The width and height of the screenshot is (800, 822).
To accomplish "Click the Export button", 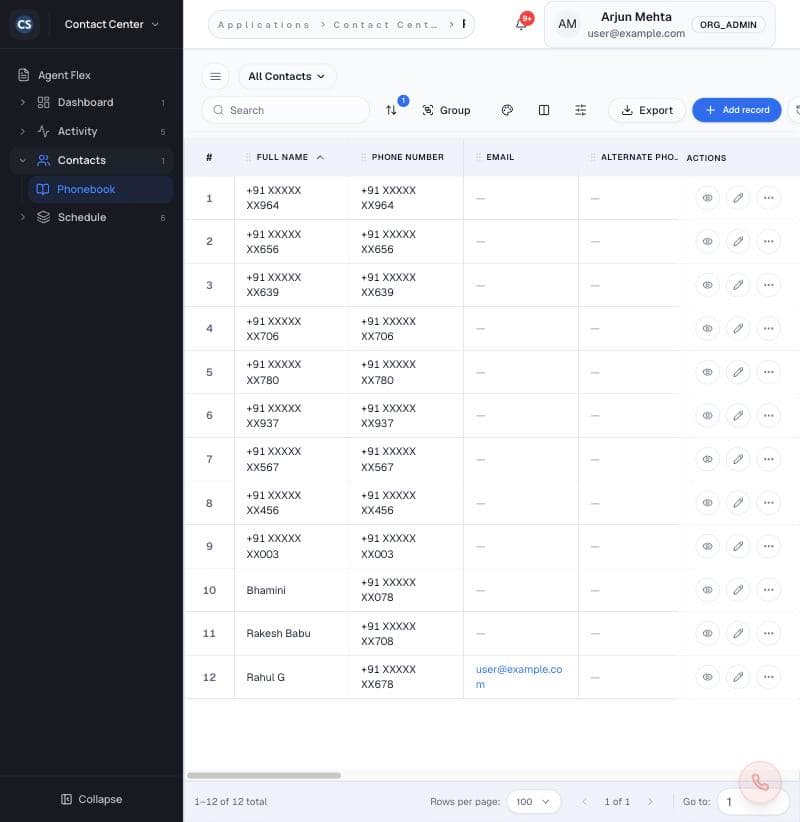I will tap(647, 110).
